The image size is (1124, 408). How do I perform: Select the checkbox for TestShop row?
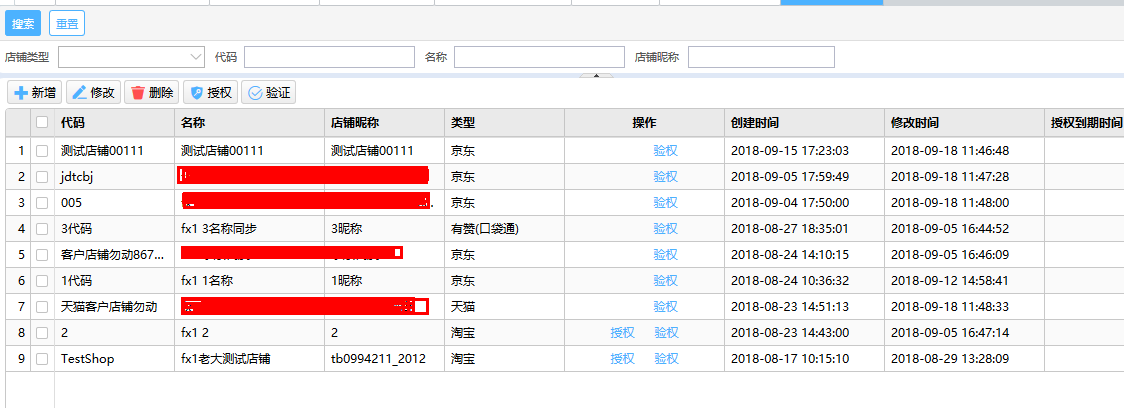click(42, 359)
